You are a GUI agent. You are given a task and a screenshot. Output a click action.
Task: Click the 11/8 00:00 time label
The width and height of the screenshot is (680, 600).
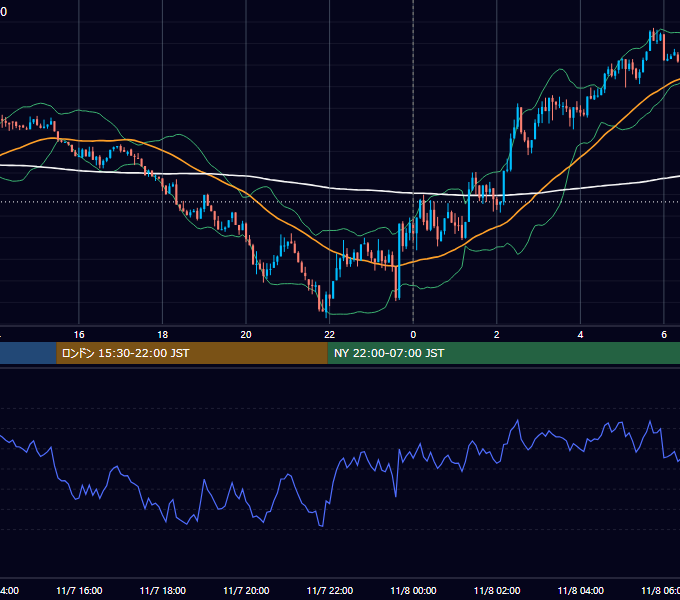coord(413,590)
